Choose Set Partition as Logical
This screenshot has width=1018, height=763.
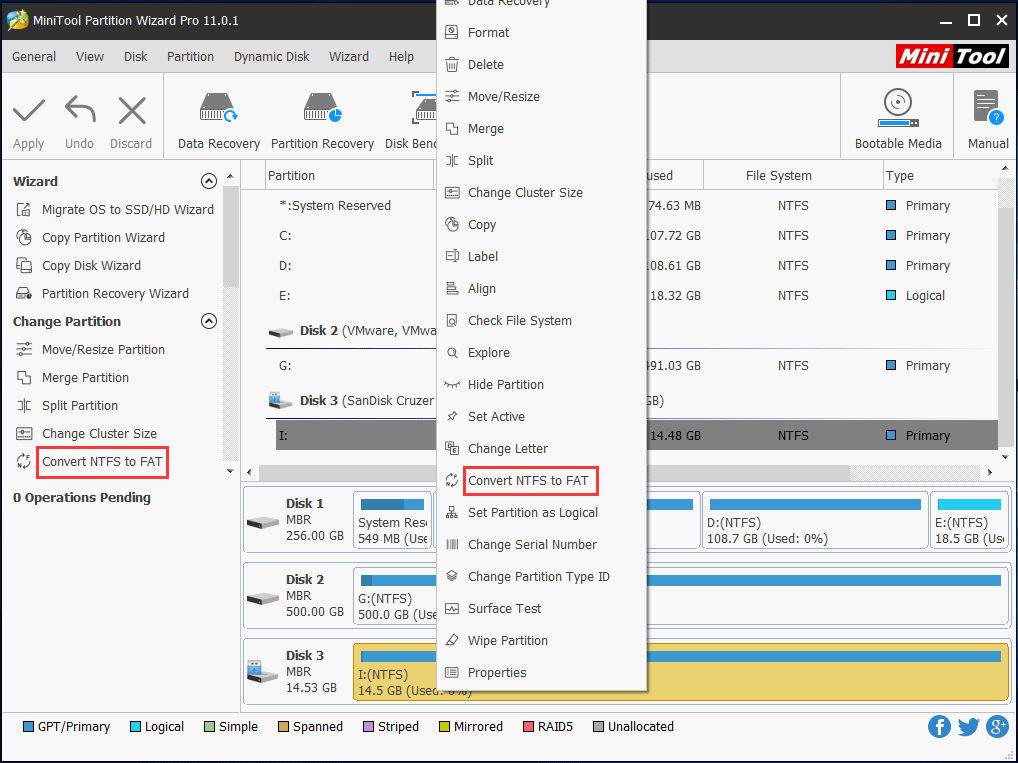point(541,512)
